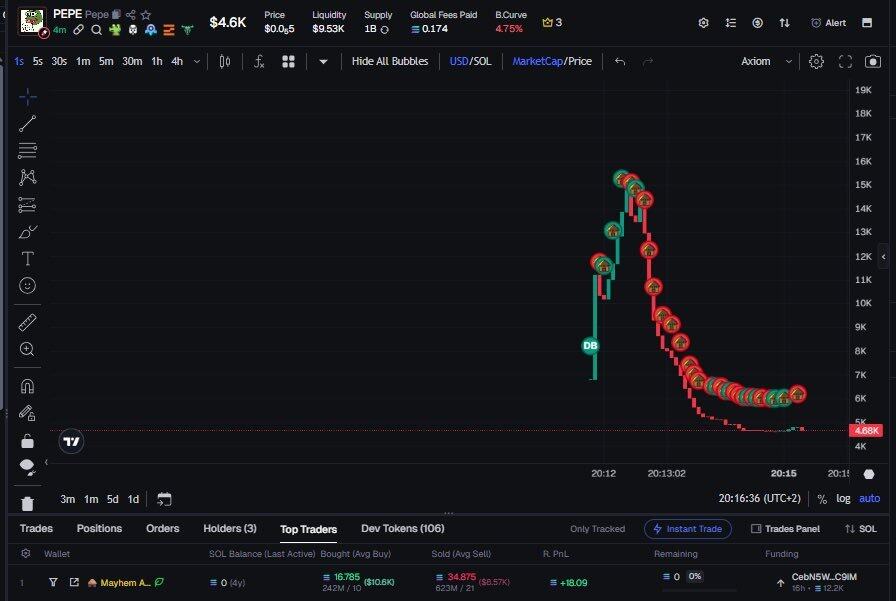896x601 pixels.
Task: Click the zoom in magnifier tool
Action: 27,349
